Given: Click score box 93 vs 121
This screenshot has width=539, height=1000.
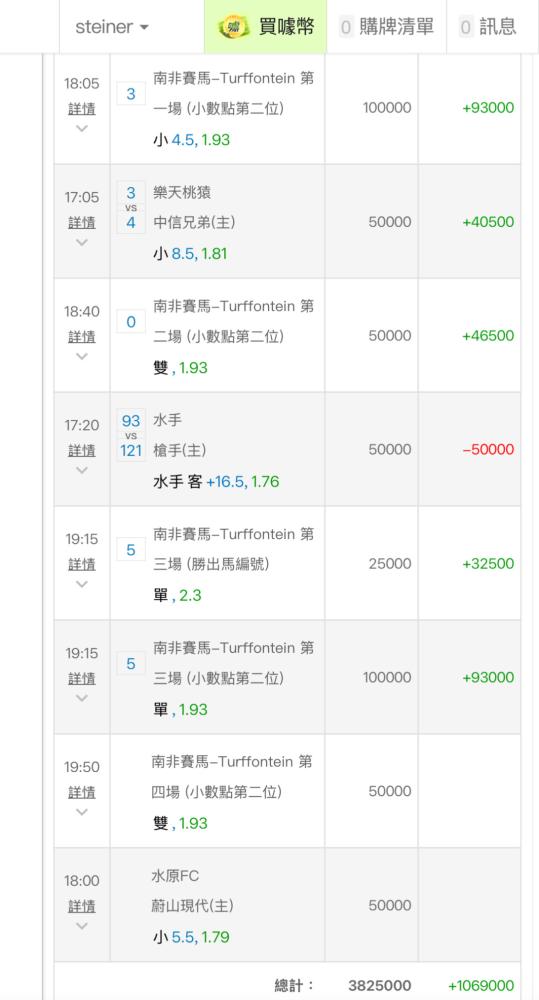Looking at the screenshot, I should point(131,436).
